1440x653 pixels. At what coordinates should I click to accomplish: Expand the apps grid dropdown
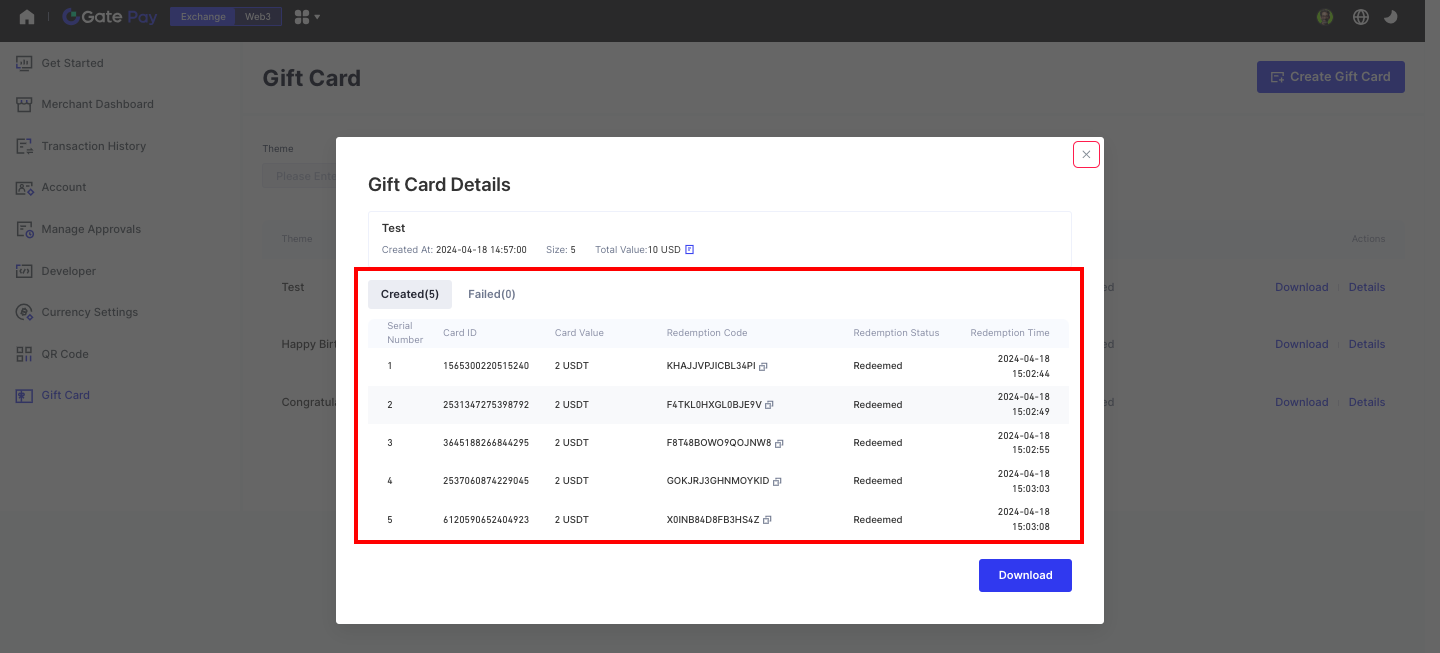point(307,17)
